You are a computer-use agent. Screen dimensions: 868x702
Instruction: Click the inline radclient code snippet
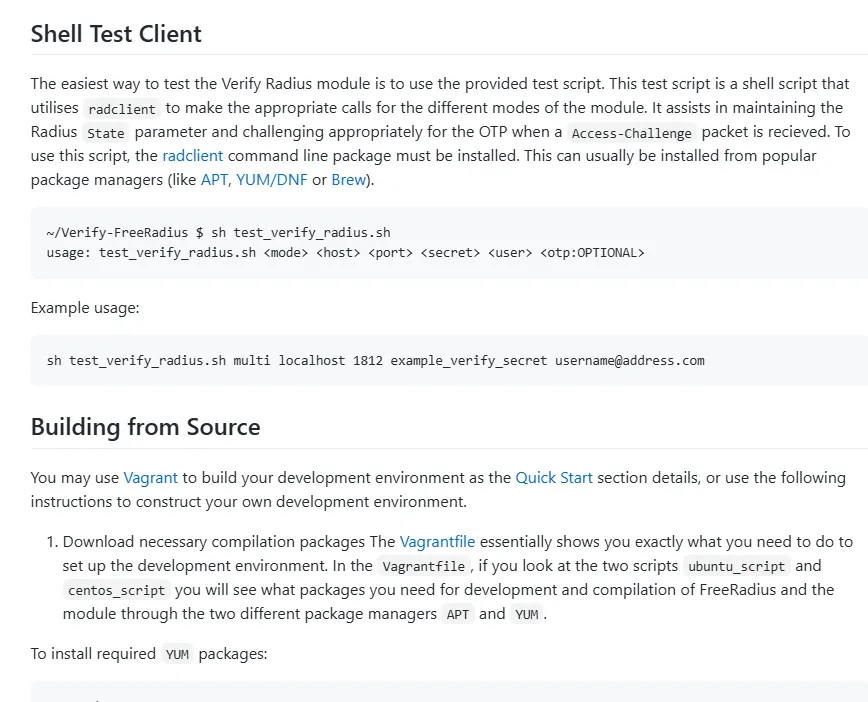[122, 109]
